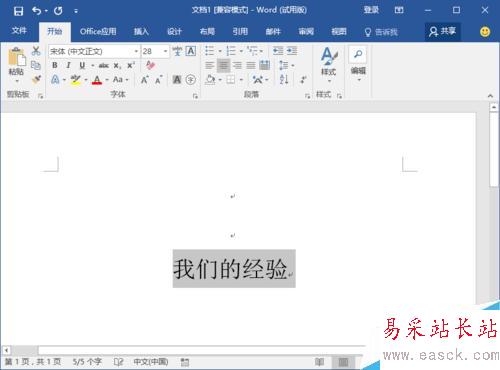Click the 告诉我 search box
Image resolution: width=500 pixels, height=370 pixels.
tap(382, 32)
